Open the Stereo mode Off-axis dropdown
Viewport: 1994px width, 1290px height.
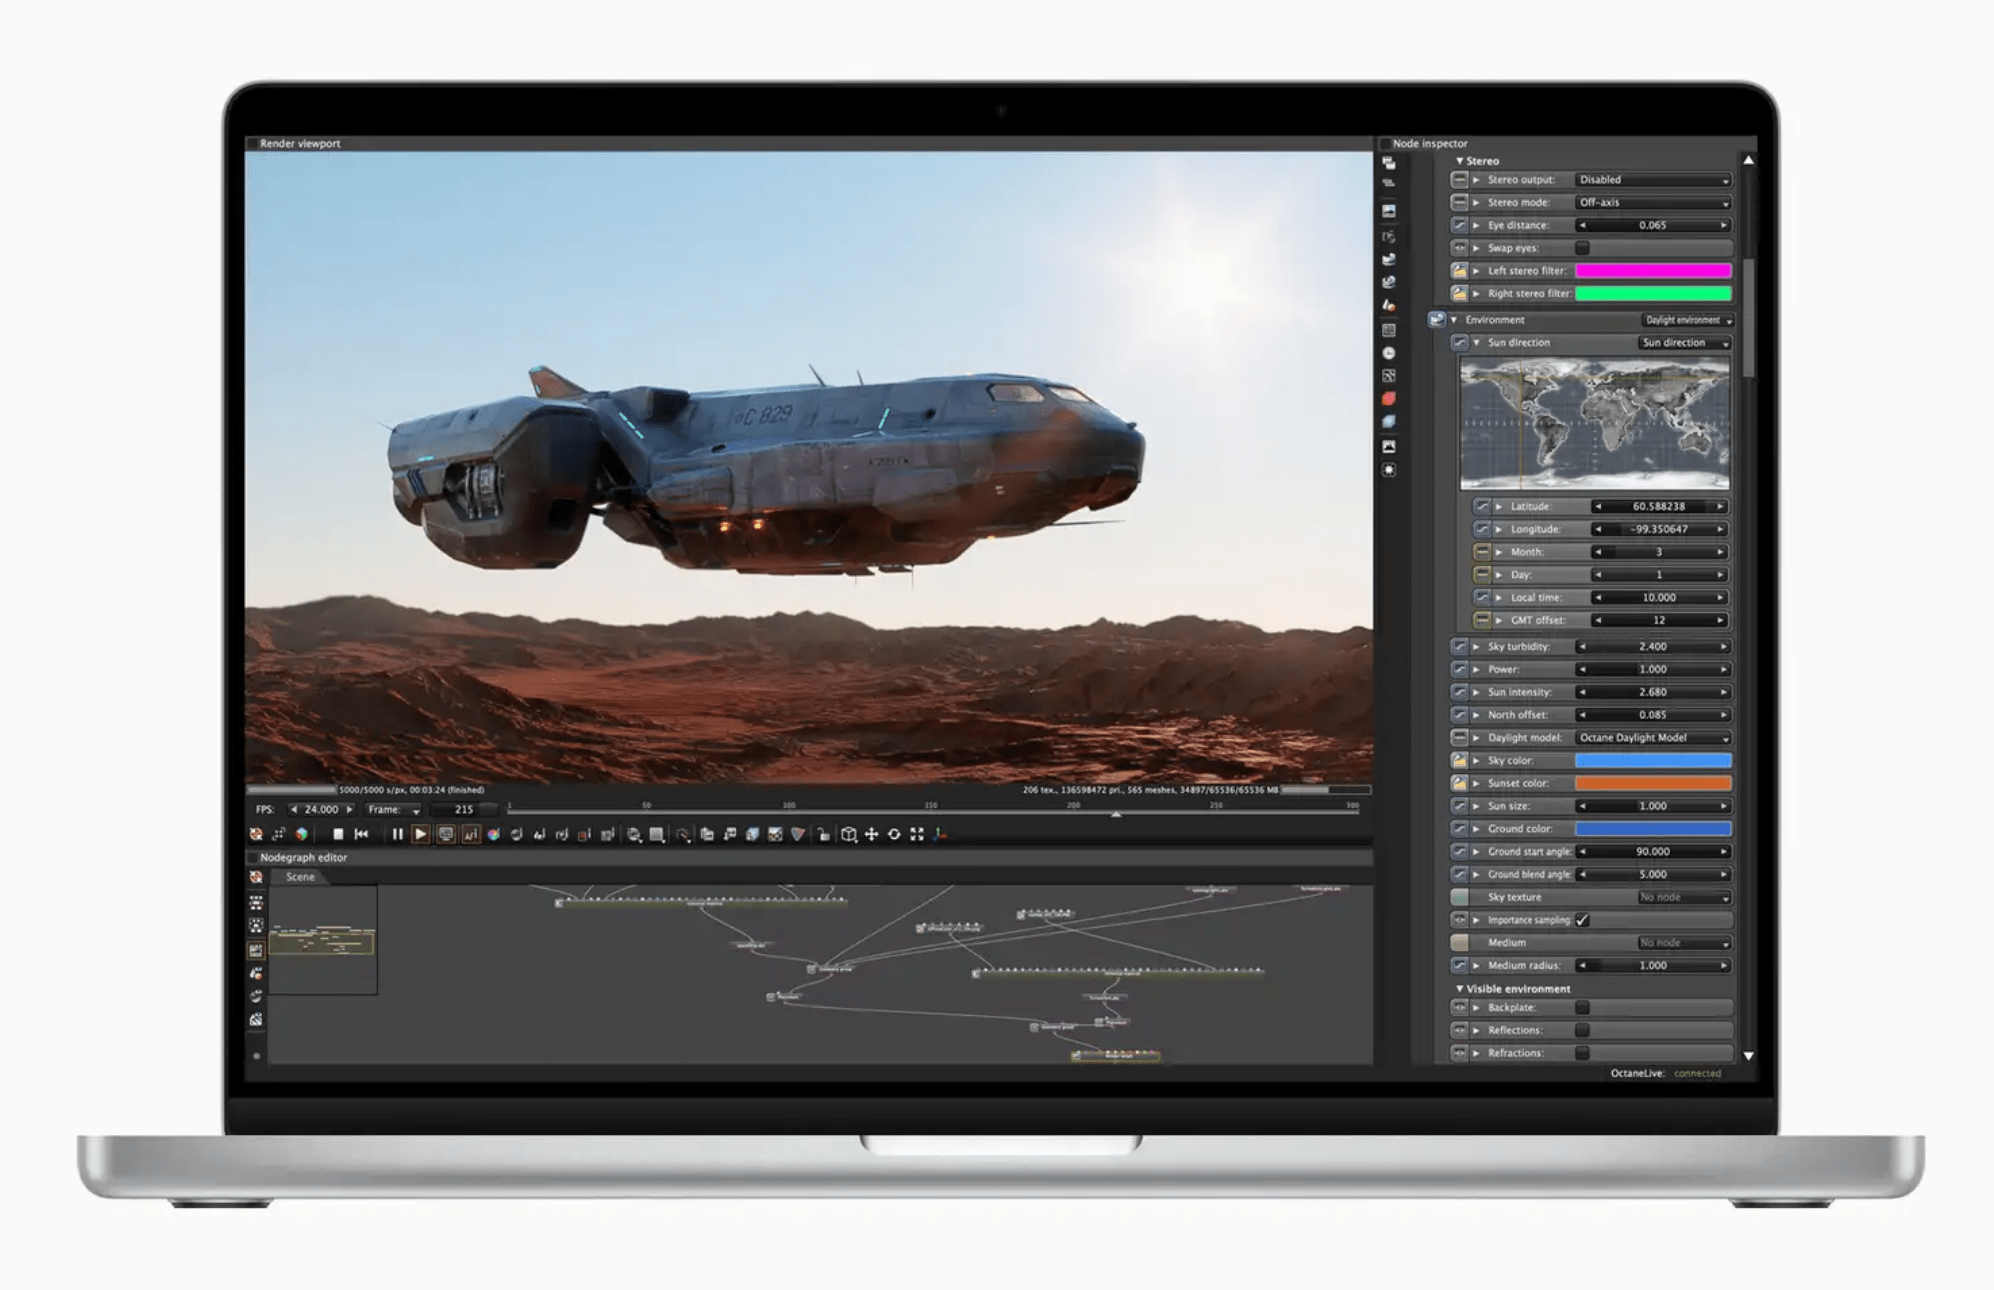[x=1653, y=203]
